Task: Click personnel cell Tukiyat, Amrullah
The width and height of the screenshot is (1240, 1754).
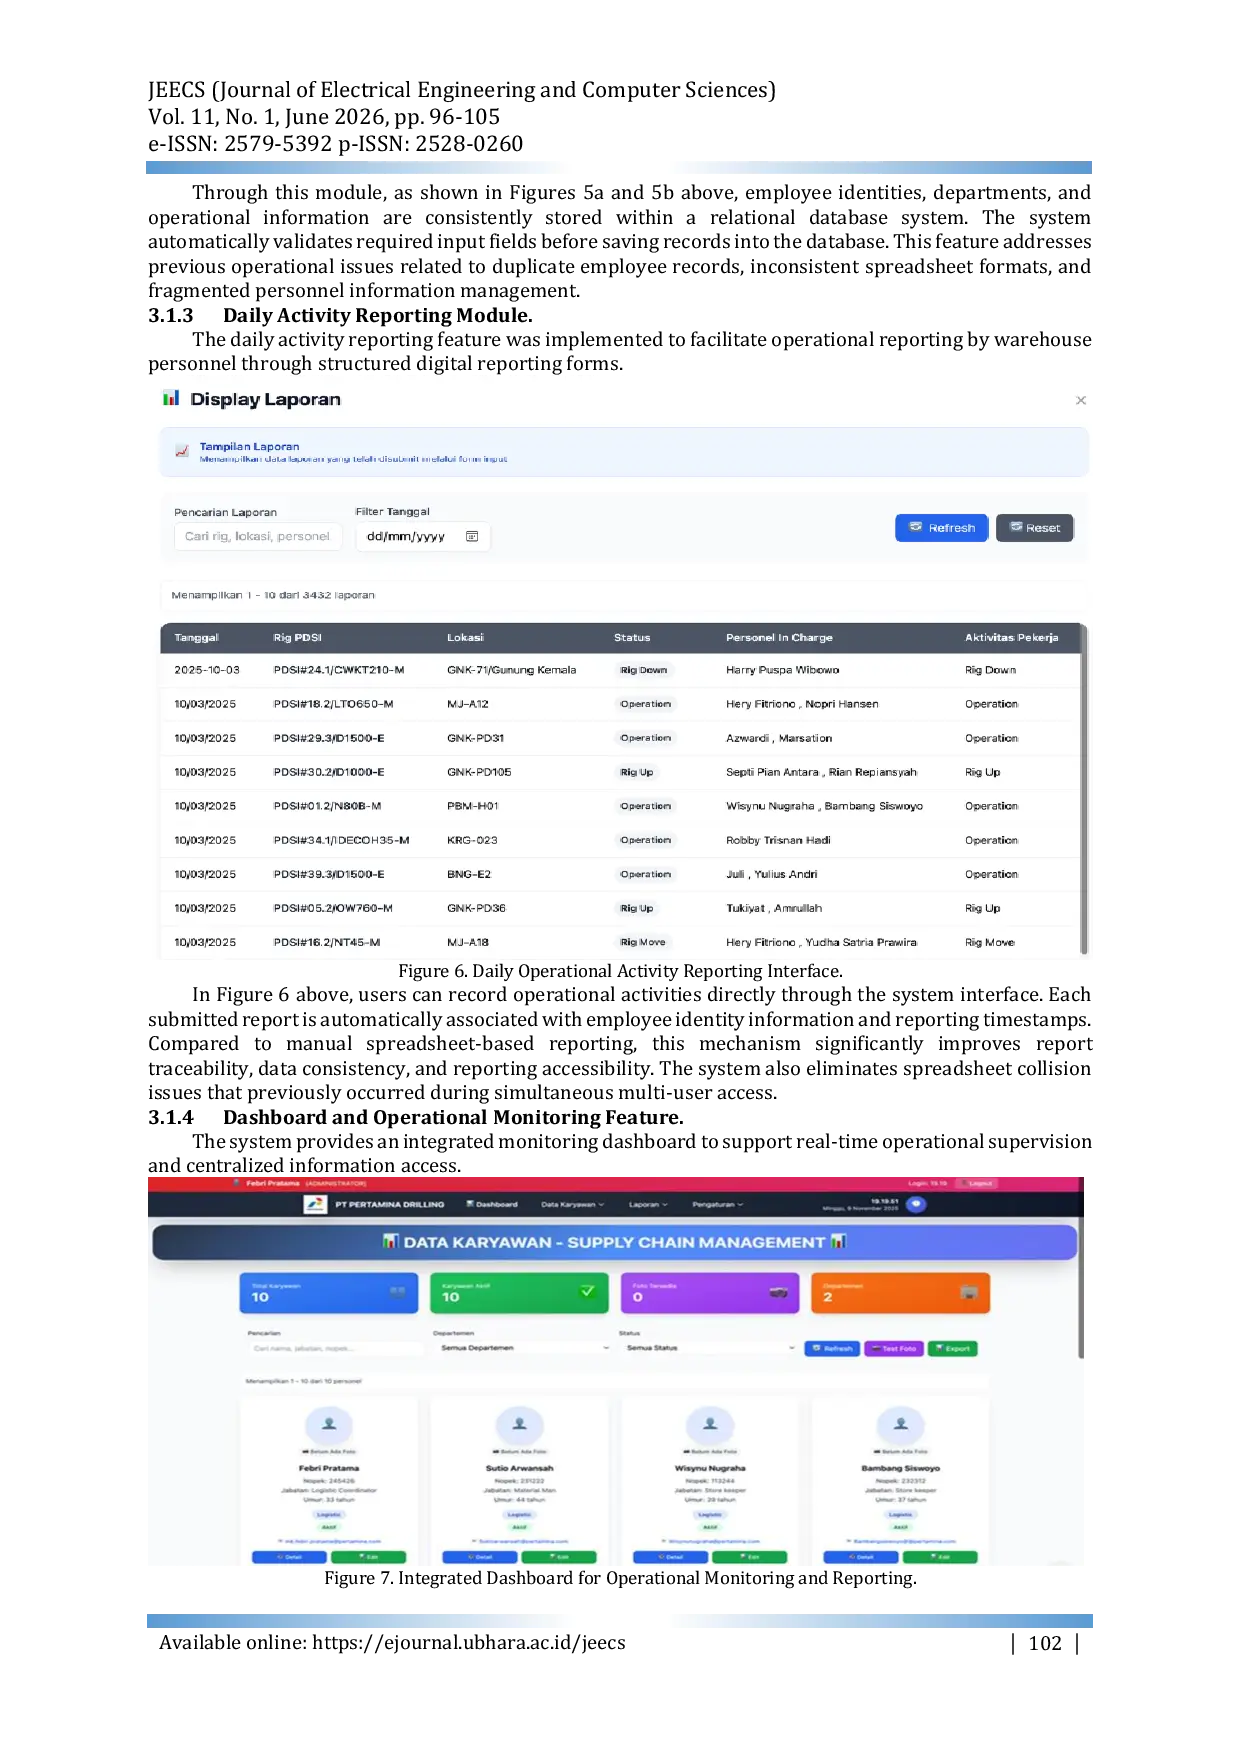Action: pyautogui.click(x=774, y=908)
